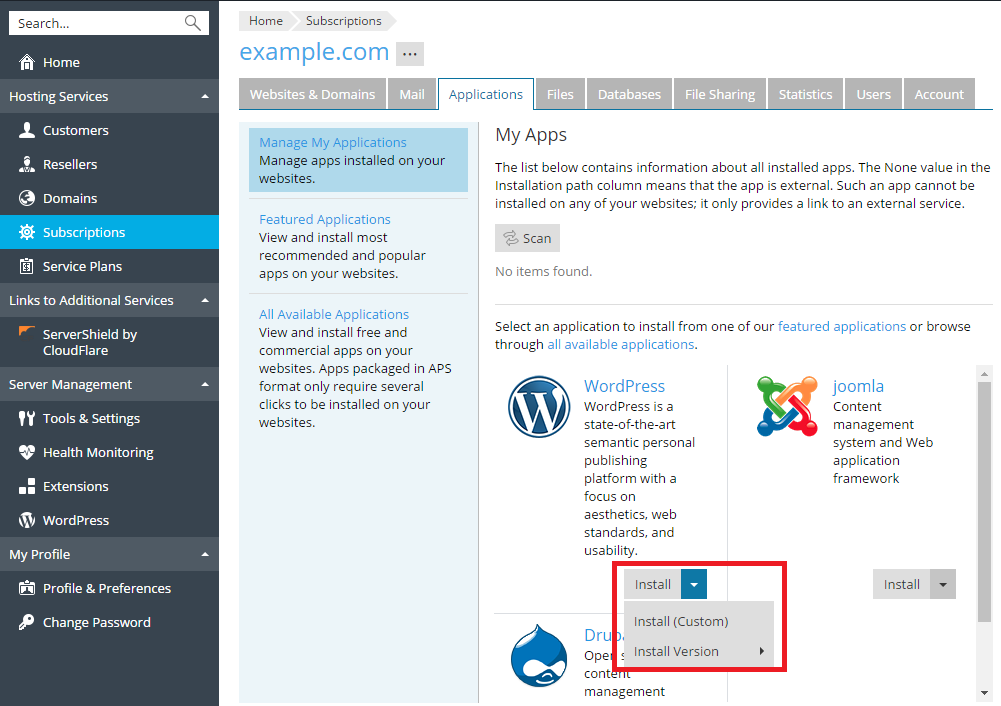Click the search magnifier icon
The width and height of the screenshot is (1001, 706).
pyautogui.click(x=193, y=23)
